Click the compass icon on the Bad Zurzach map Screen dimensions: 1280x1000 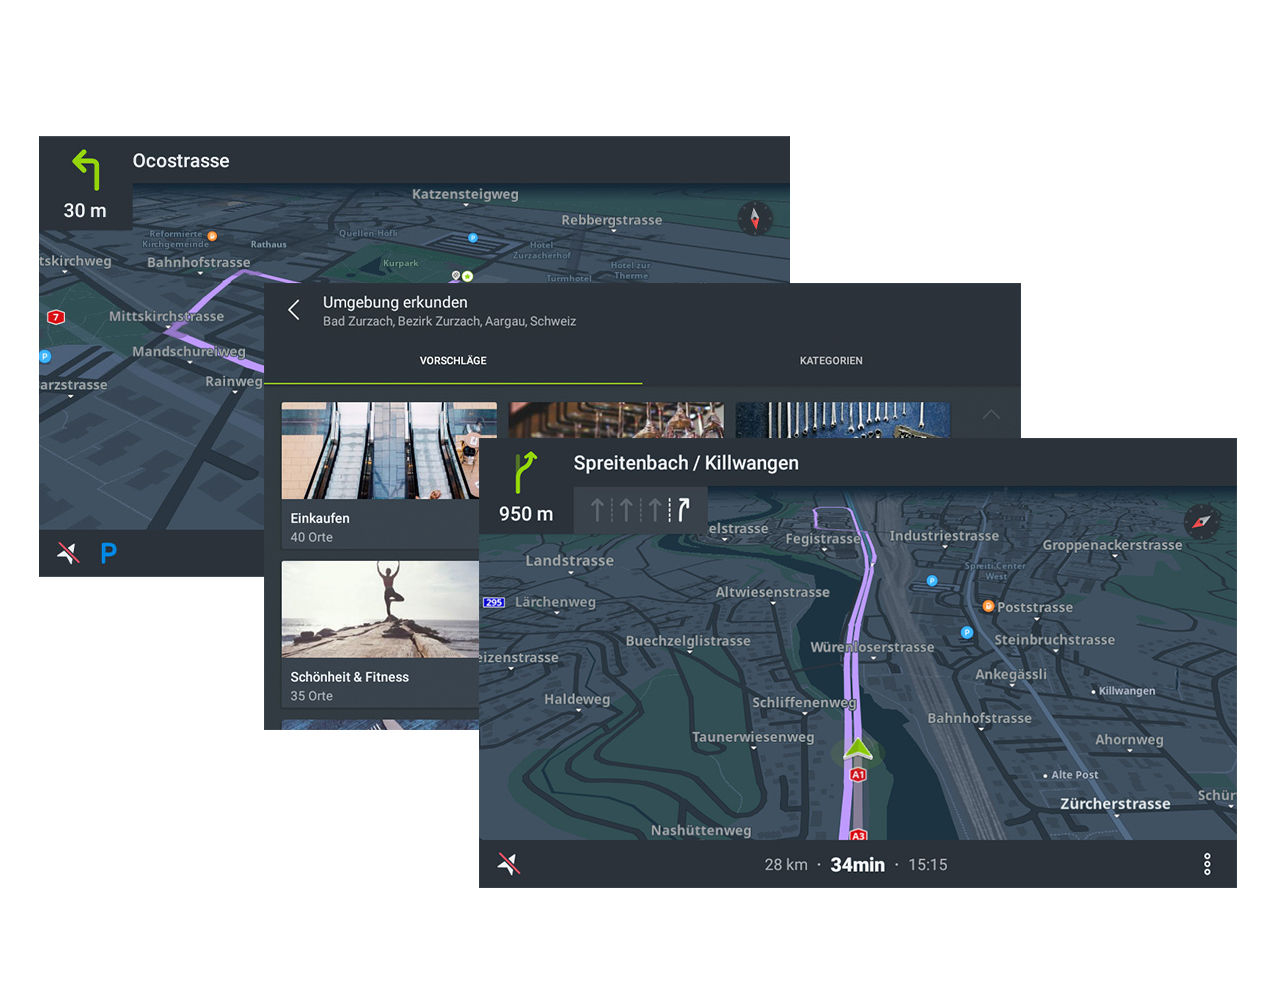click(755, 218)
